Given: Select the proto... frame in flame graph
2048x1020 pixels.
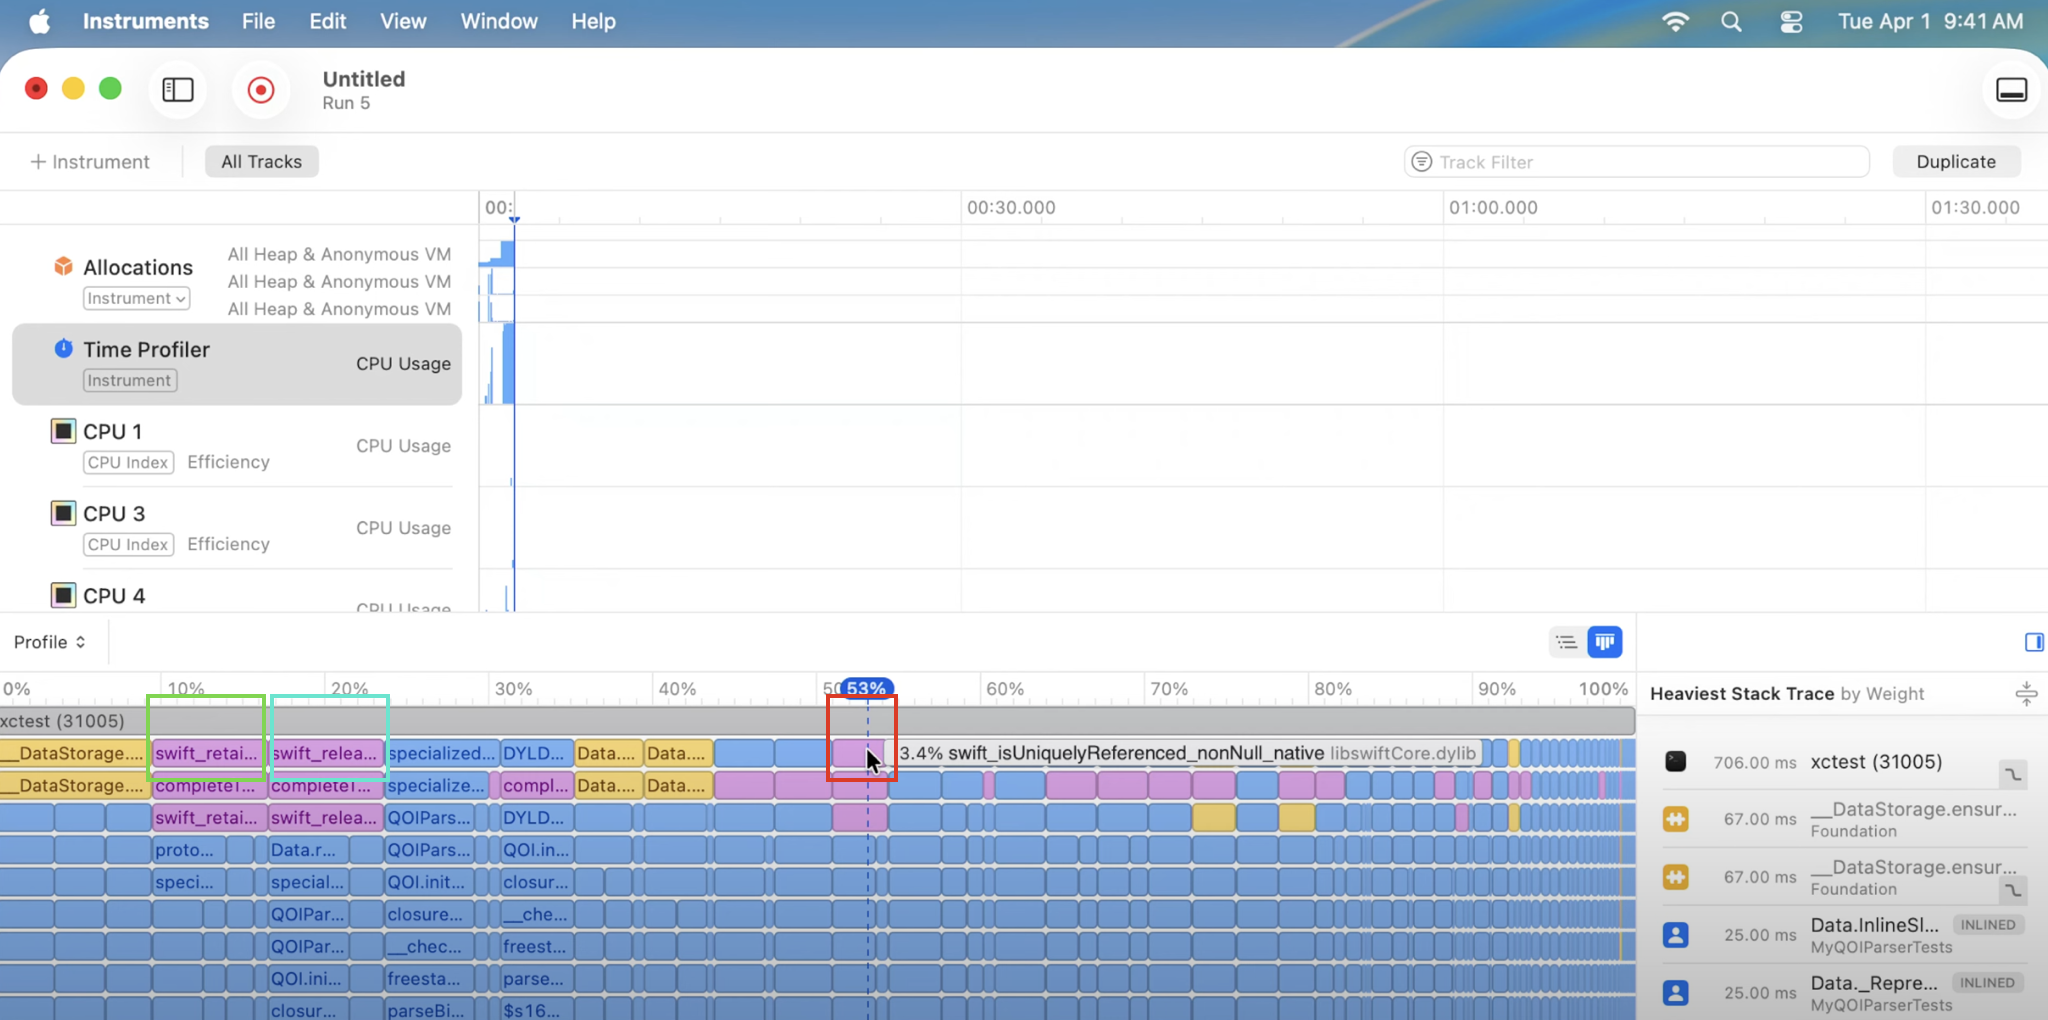Looking at the screenshot, I should [x=188, y=850].
